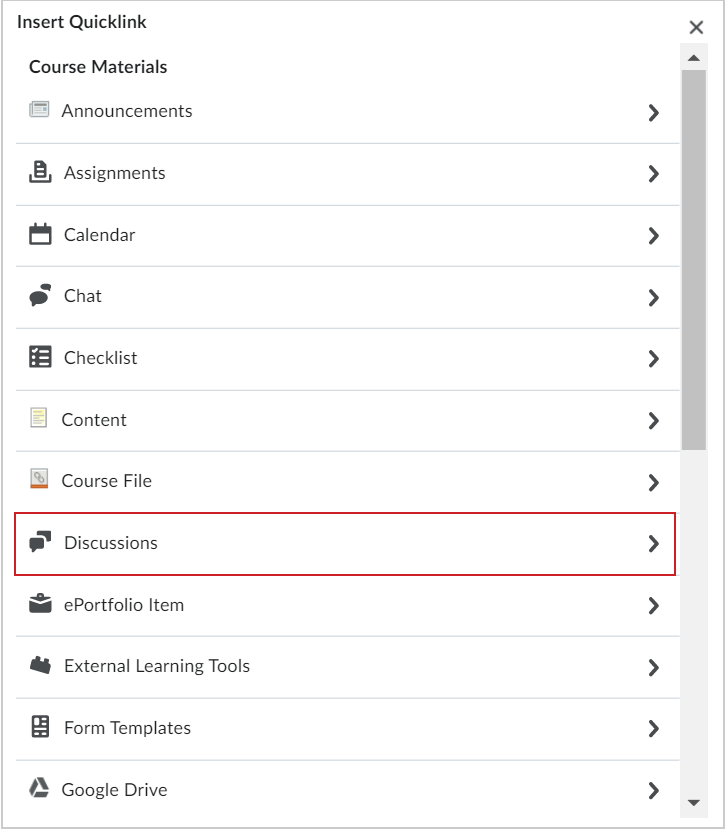
Task: Click the Course File attachment icon
Action: [41, 480]
